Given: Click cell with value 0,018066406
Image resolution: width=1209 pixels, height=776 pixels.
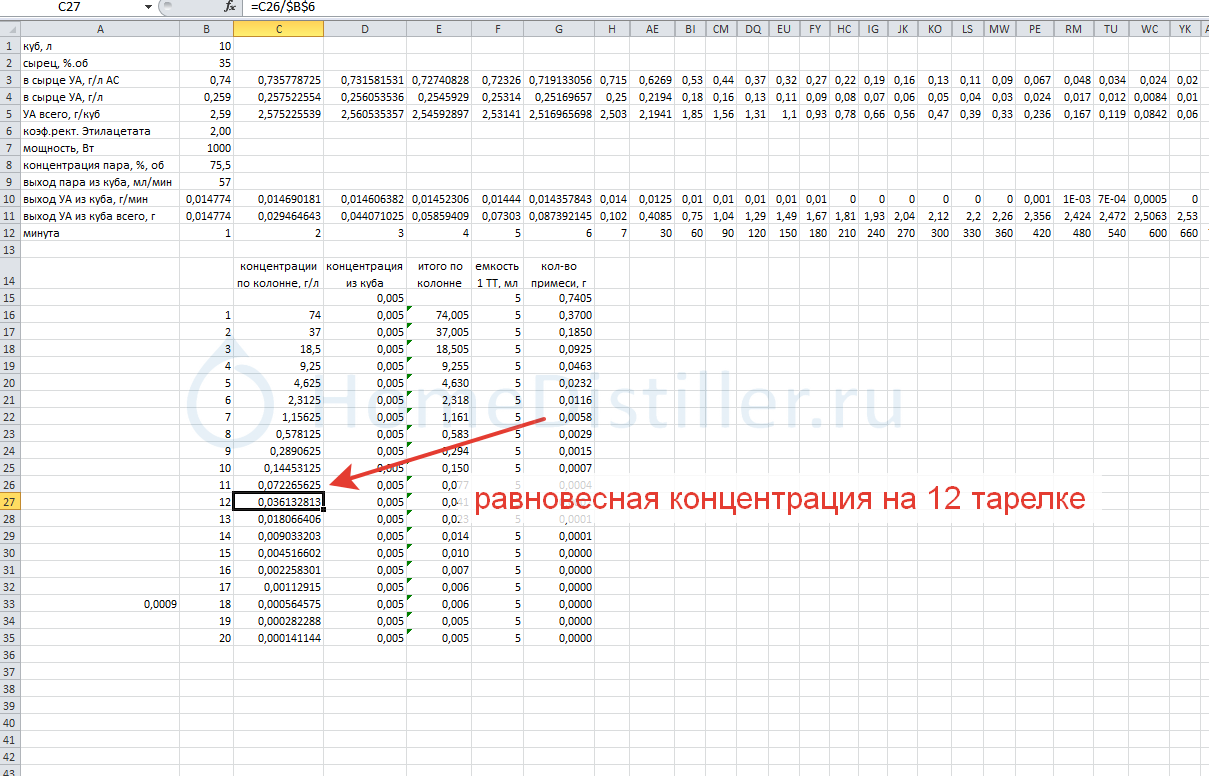Looking at the screenshot, I should 278,519.
